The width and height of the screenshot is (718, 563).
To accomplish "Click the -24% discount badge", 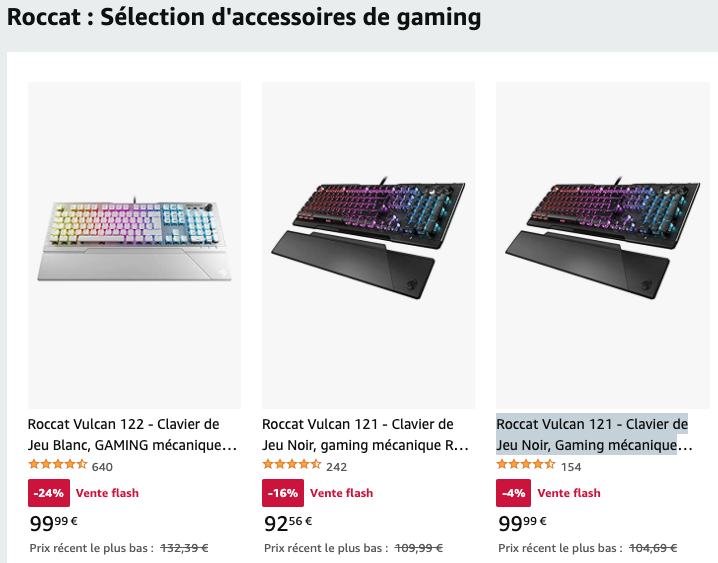I will click(x=46, y=493).
